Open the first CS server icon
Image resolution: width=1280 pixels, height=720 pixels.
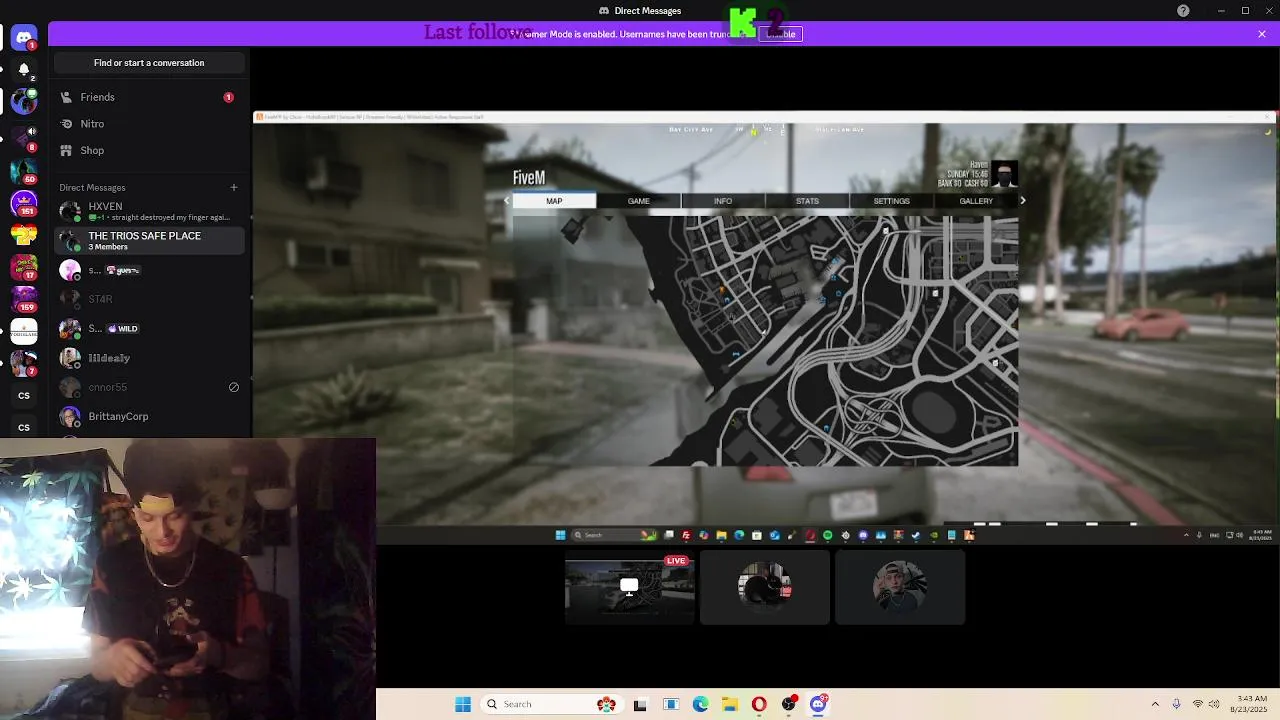[x=24, y=395]
